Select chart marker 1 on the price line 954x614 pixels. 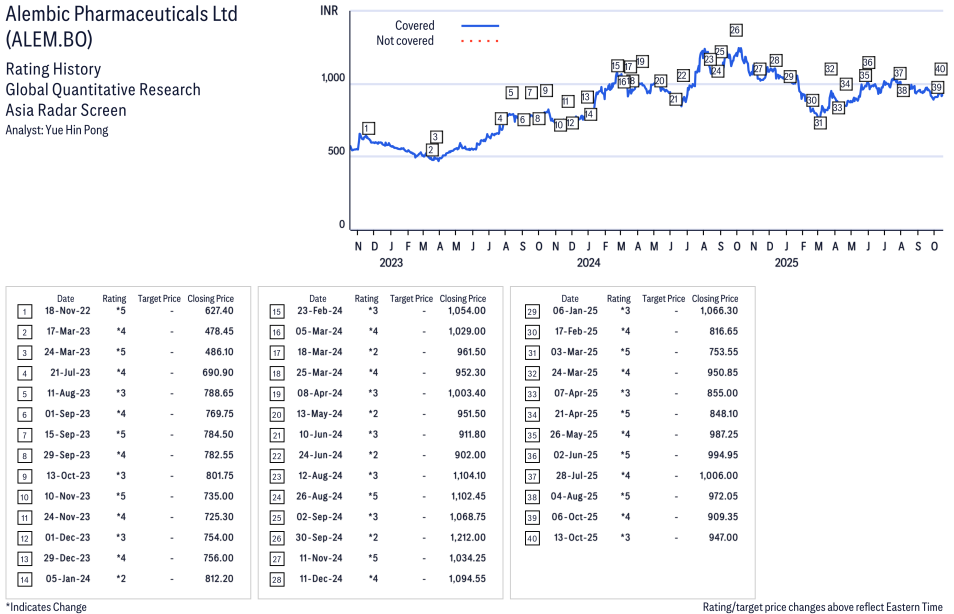[x=368, y=128]
